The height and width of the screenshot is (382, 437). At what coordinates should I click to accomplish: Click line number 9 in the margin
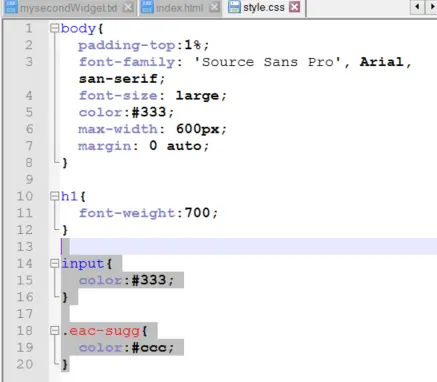click(29, 179)
